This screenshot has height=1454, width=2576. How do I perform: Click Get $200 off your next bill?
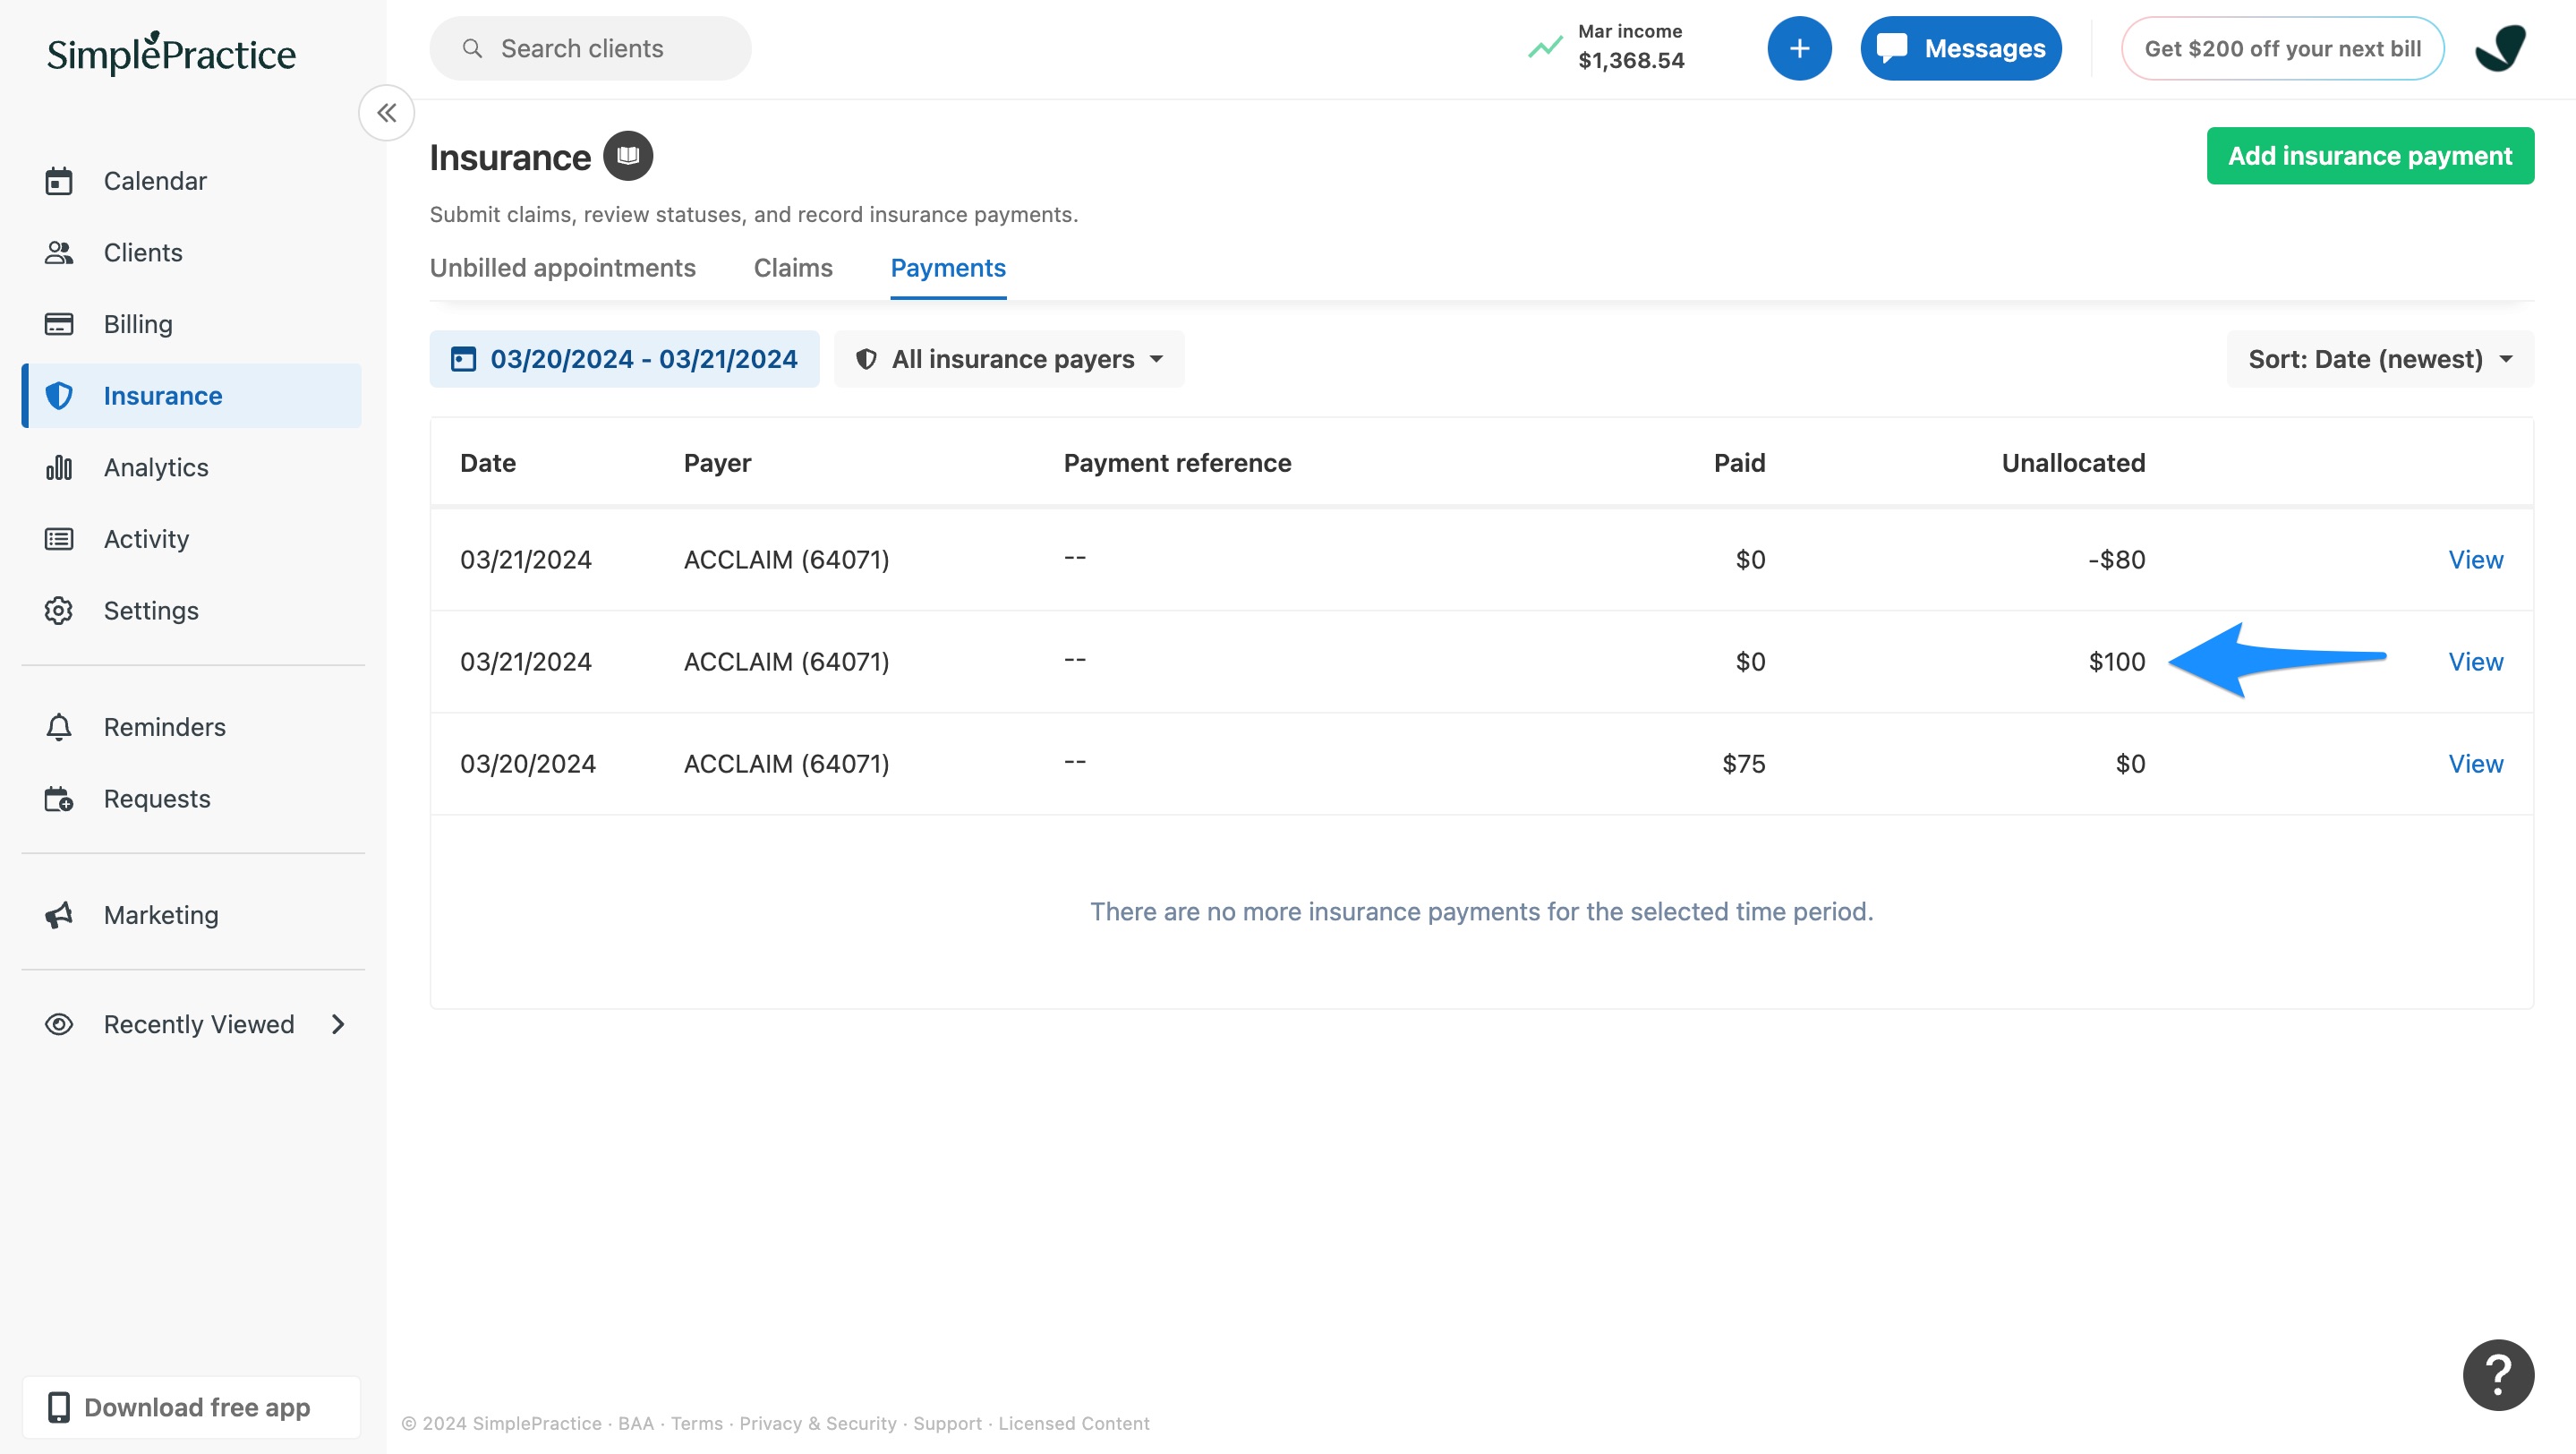click(2283, 48)
